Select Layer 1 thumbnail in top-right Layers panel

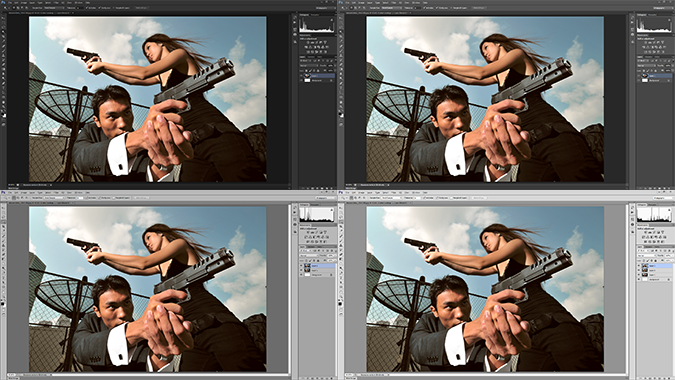click(644, 76)
